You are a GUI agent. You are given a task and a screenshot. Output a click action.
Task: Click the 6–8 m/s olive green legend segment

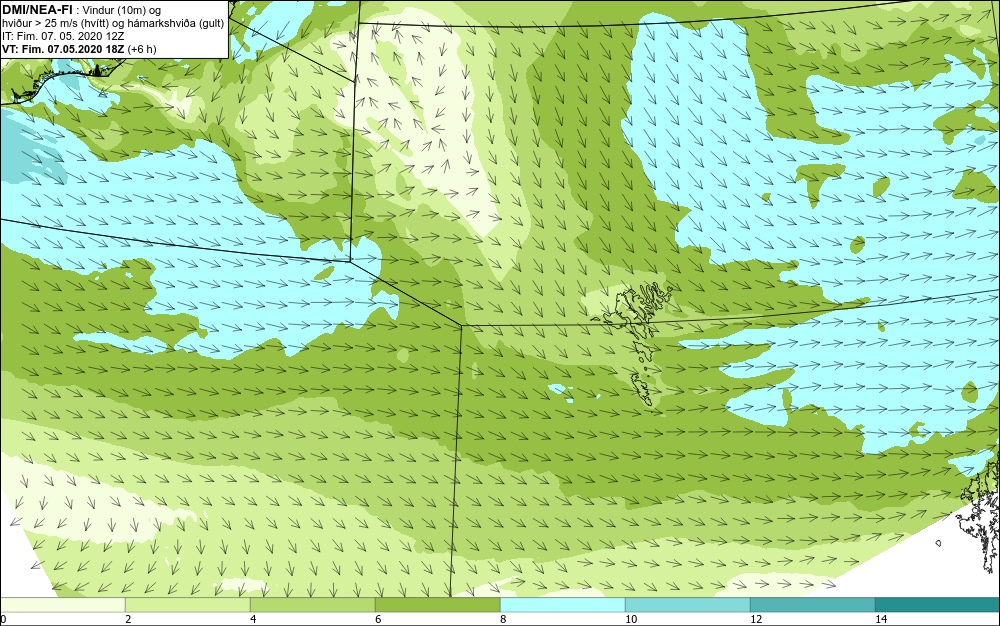438,605
